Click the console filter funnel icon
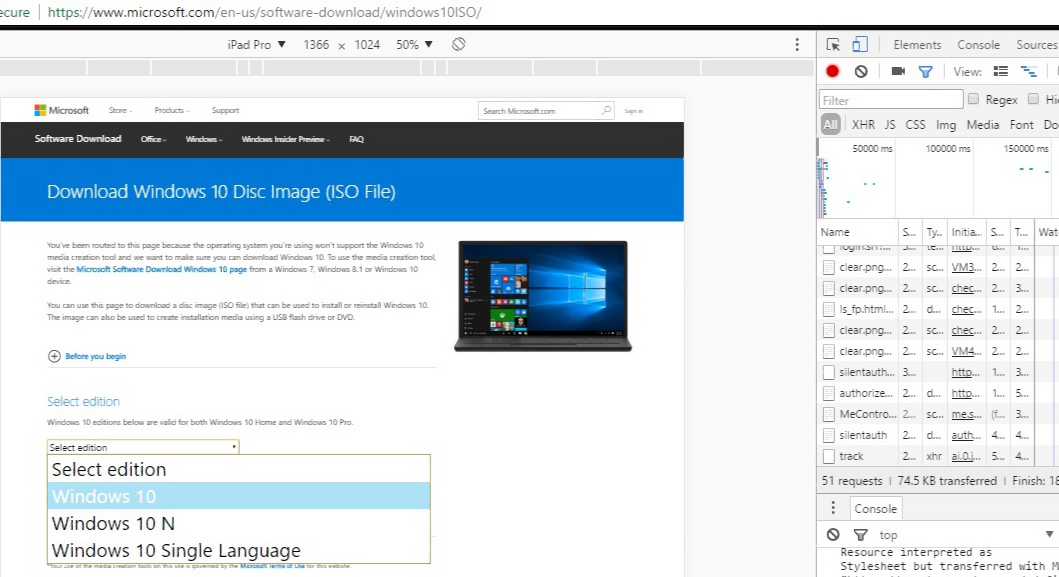Image resolution: width=1059 pixels, height=577 pixels. [x=860, y=534]
